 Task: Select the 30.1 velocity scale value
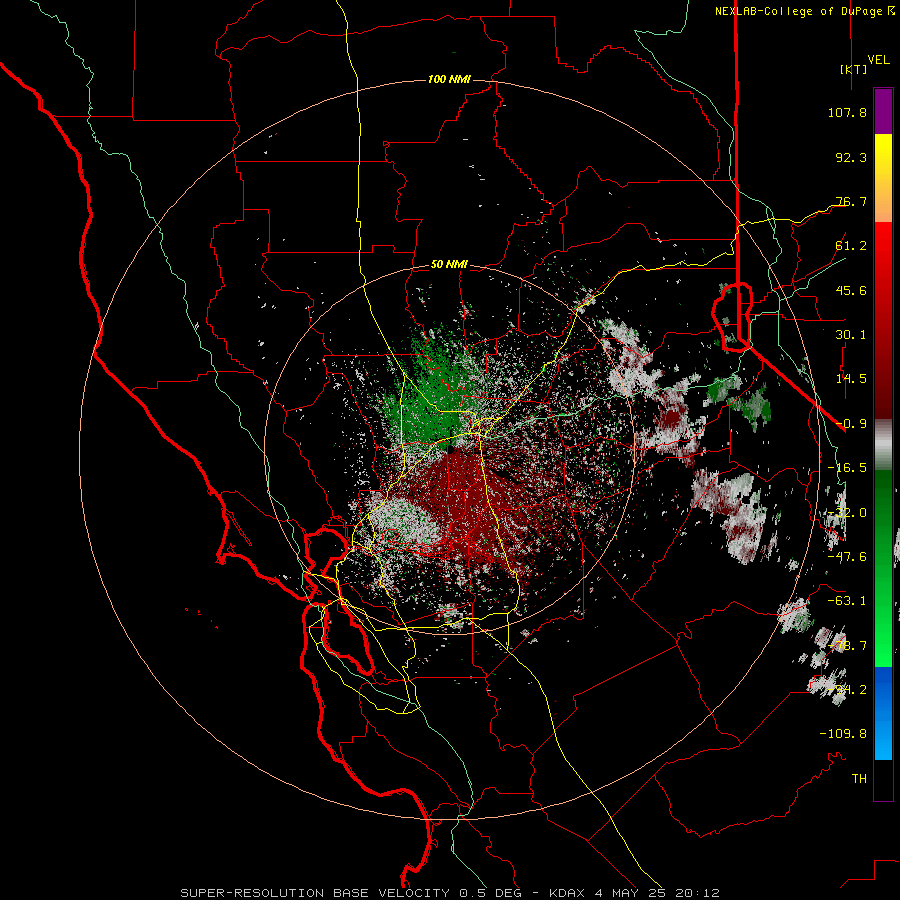[851, 335]
